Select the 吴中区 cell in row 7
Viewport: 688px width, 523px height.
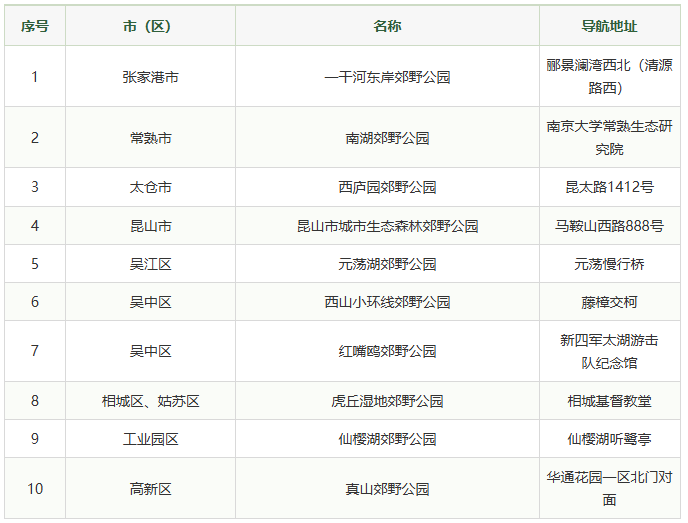point(150,351)
